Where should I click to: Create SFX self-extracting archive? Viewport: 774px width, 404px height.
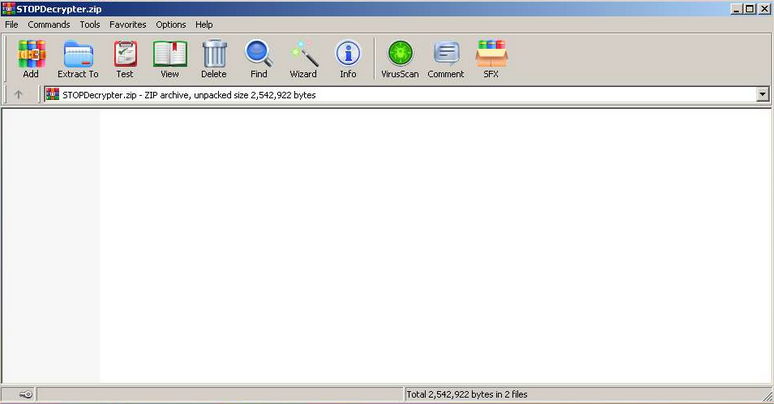pos(491,59)
